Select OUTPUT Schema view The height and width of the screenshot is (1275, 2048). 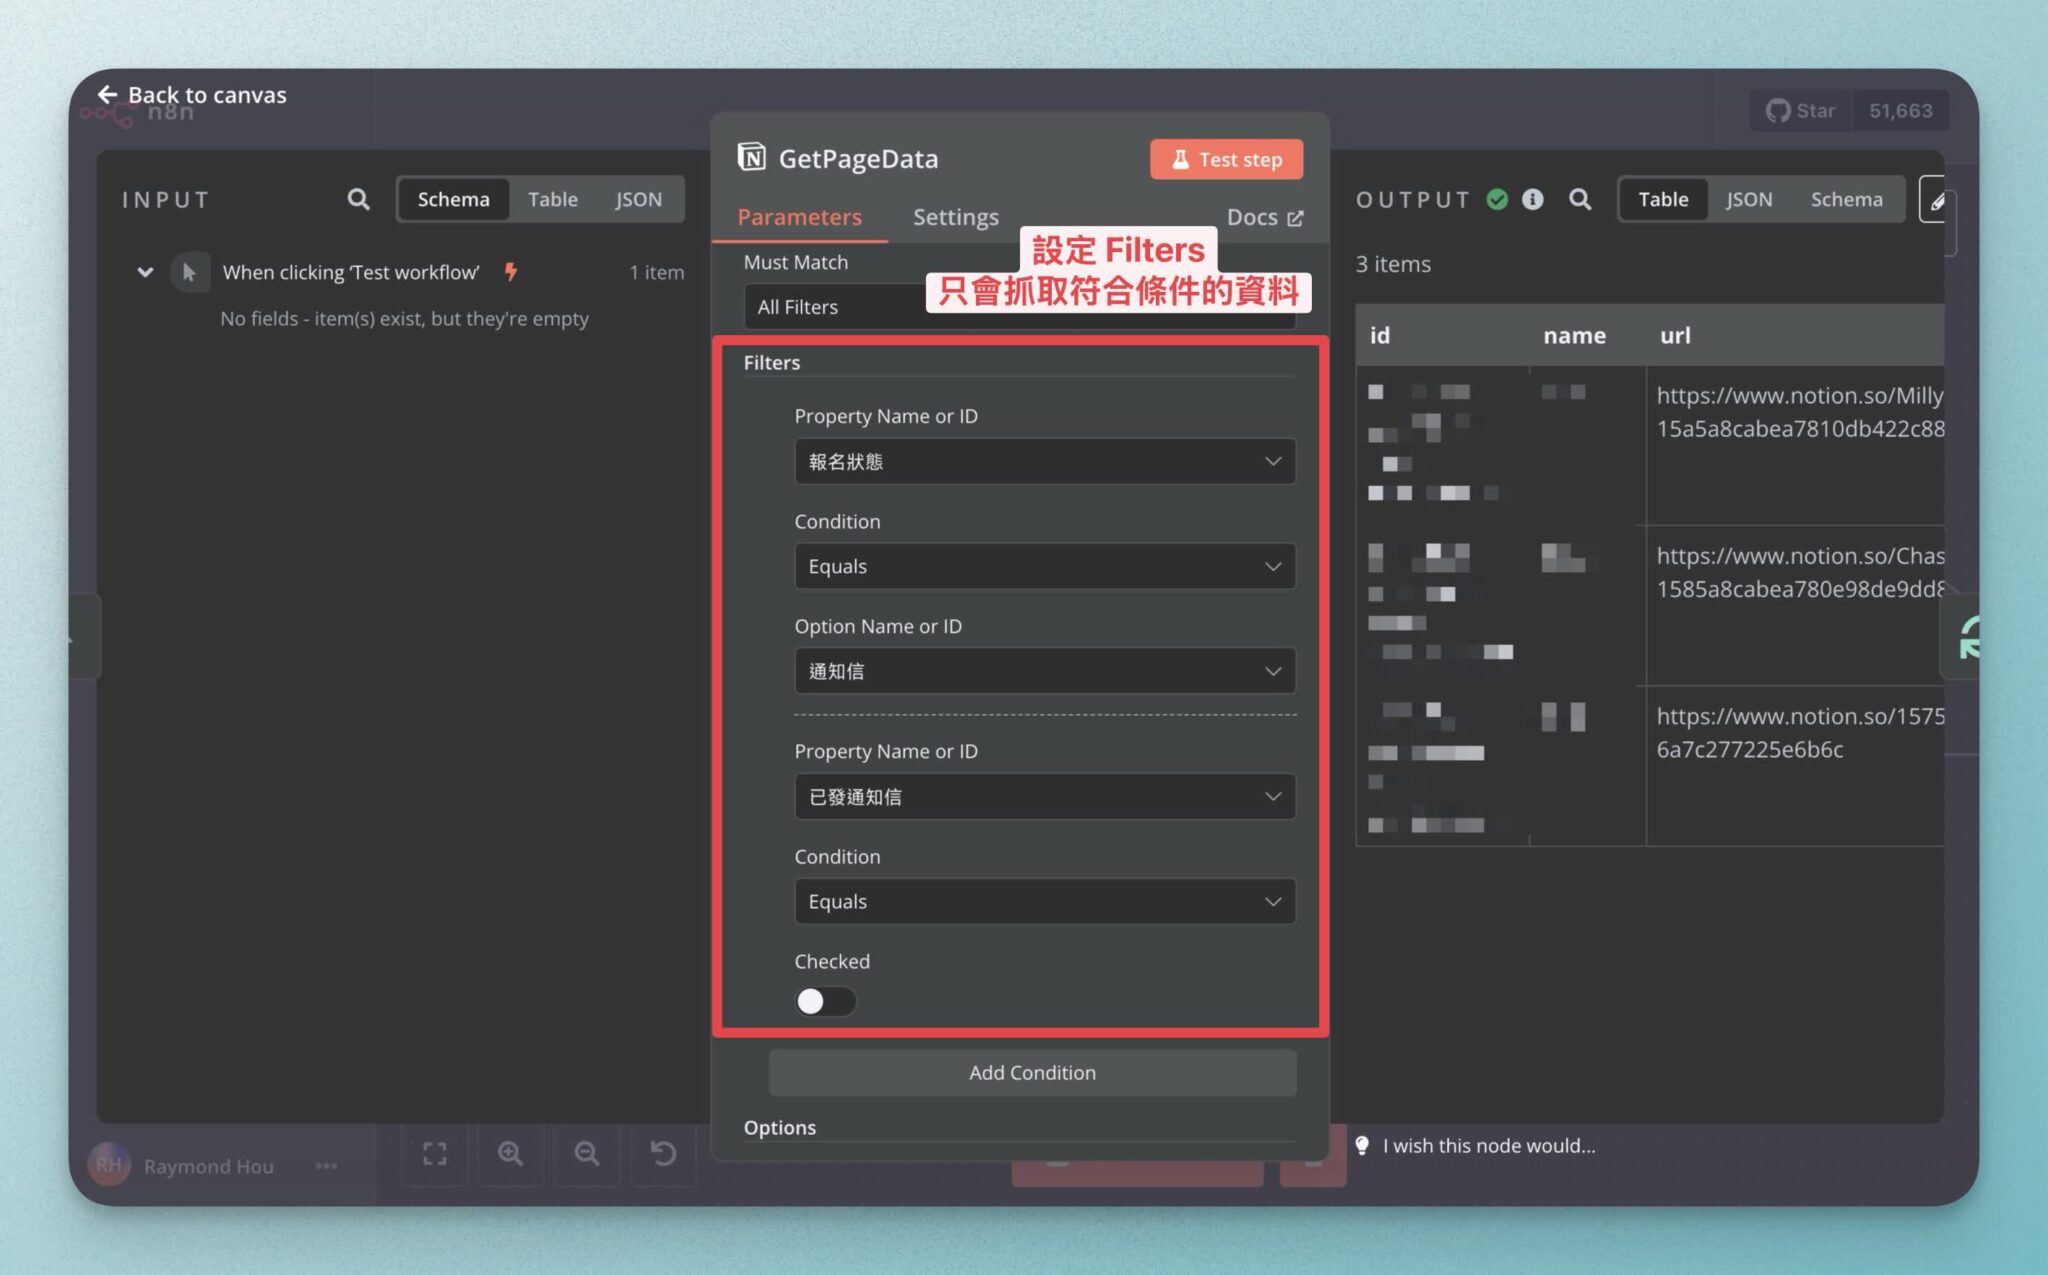click(x=1846, y=199)
